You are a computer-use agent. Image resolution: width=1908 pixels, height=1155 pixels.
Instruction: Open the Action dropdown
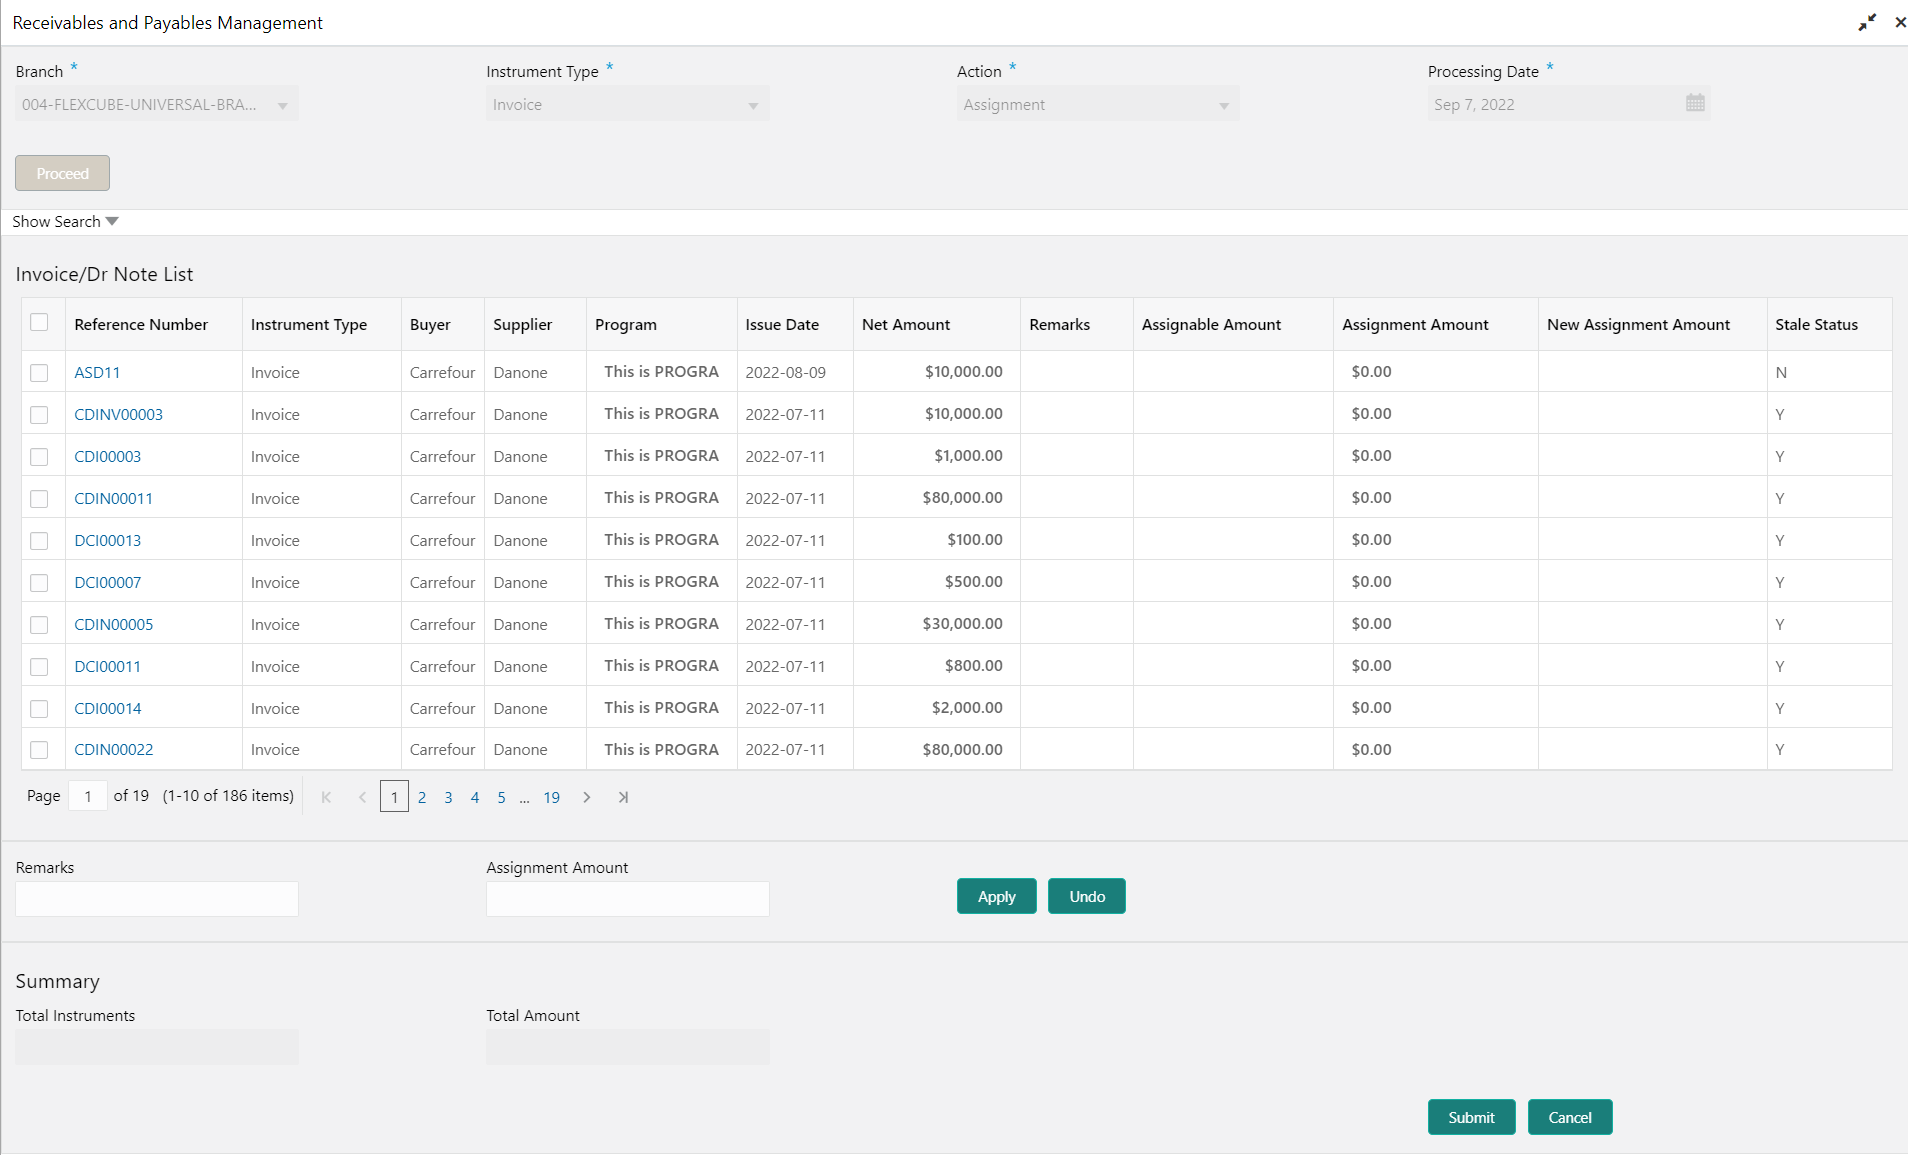[1098, 104]
